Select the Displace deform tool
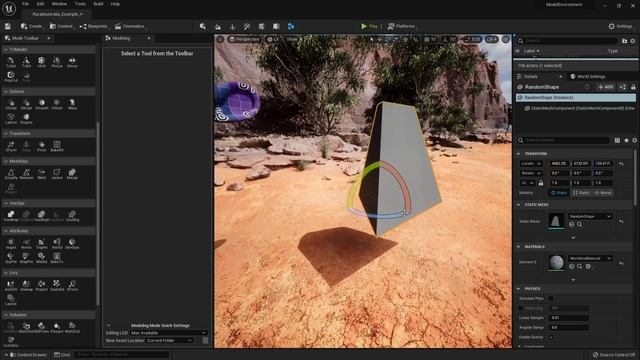The image size is (640, 360). (x=26, y=118)
